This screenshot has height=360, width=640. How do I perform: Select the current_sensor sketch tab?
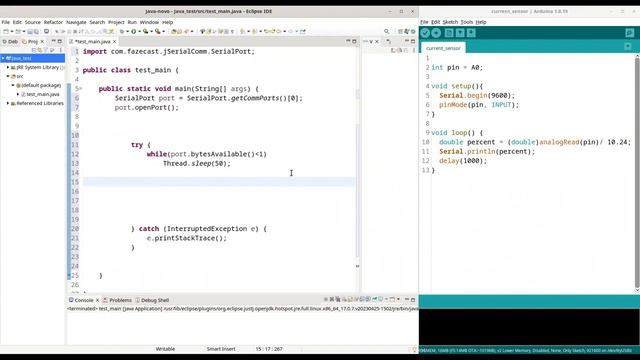click(x=443, y=48)
